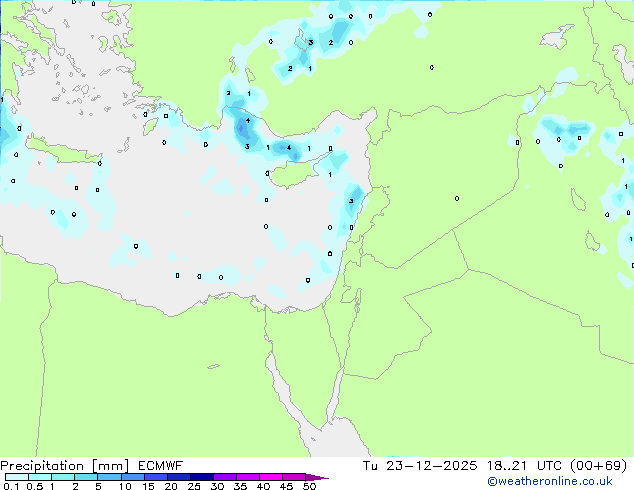Screen dimensions: 634x490
Task: Click the 20–25 mm legend color swatch
Action: [x=179, y=477]
